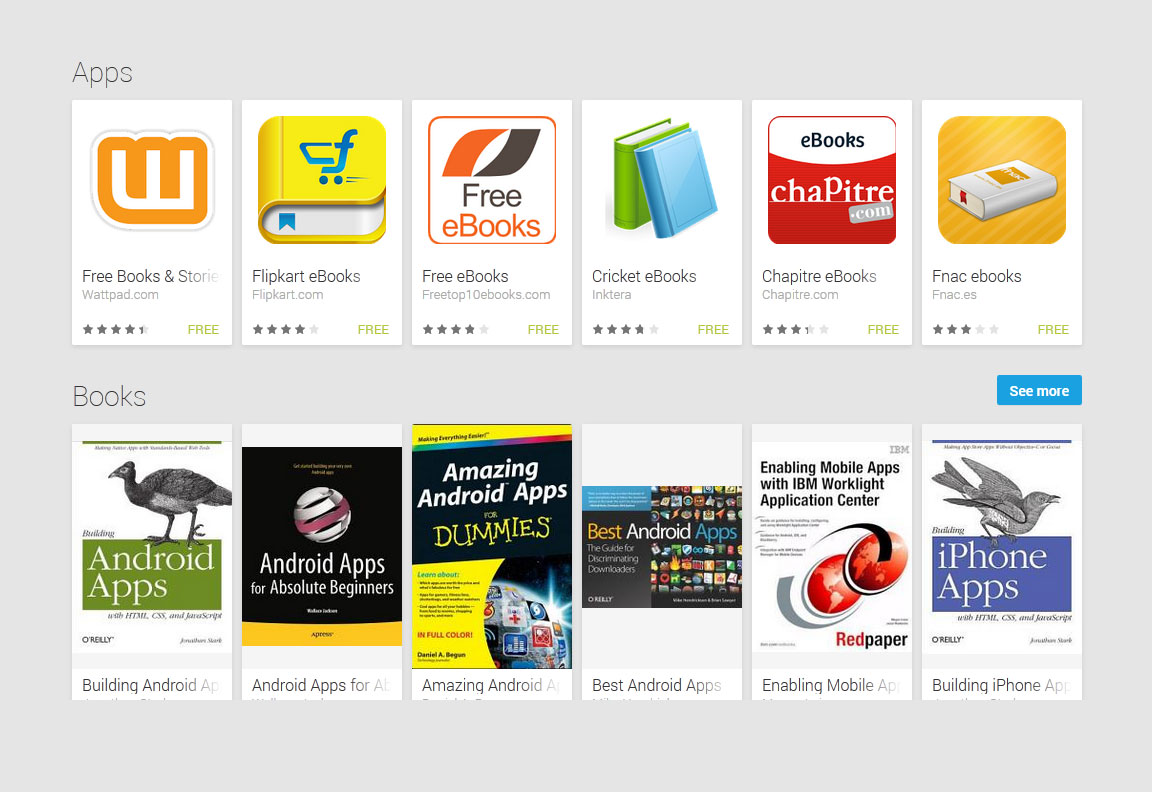Viewport: 1152px width, 792px height.
Task: Open the IBM Worklight Redpaper book cover
Action: [x=832, y=547]
